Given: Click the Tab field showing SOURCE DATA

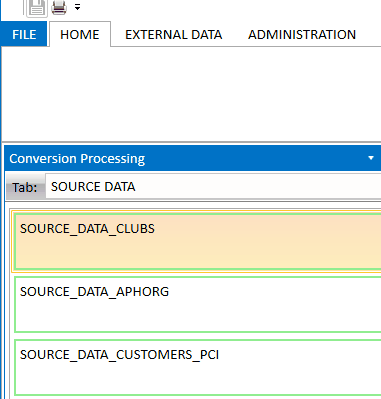Looking at the screenshot, I should pyautogui.click(x=213, y=187).
